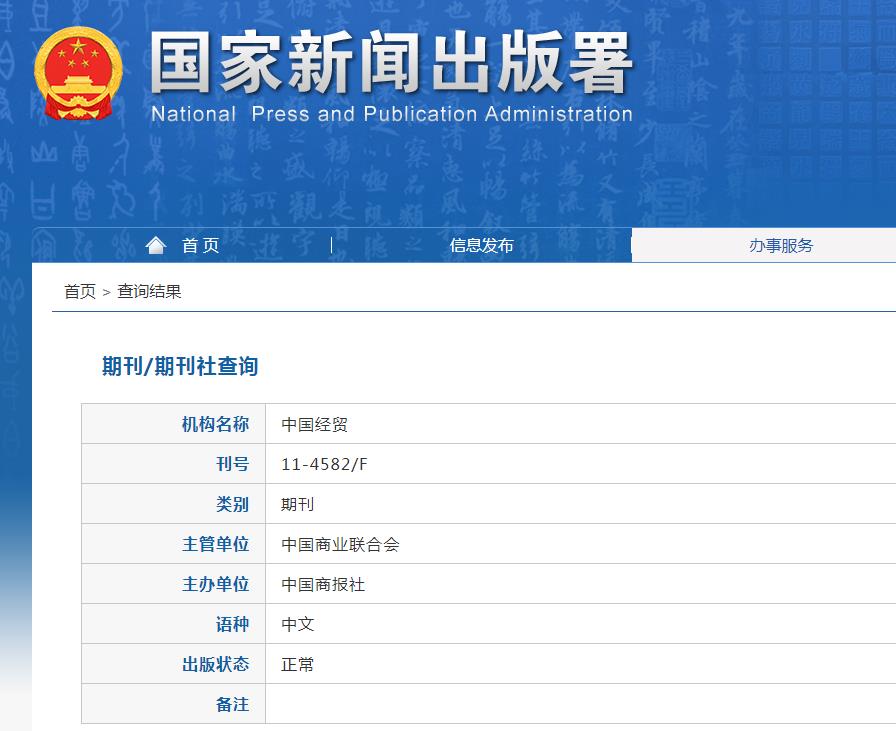
Task: Go to 首页 via the breadcrumb link
Action: 80,292
